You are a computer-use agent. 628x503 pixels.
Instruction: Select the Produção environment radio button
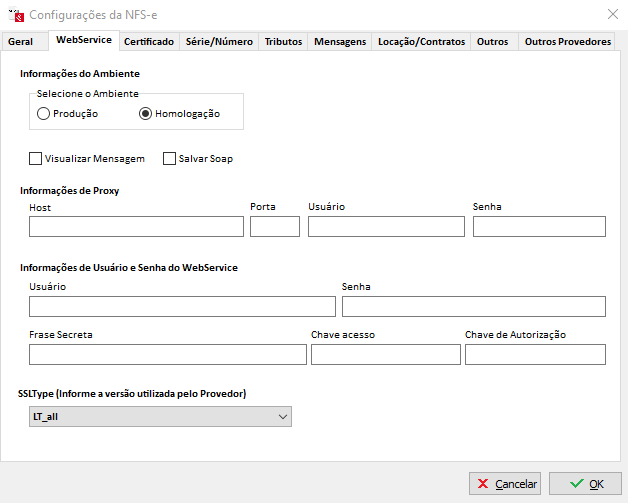(43, 114)
